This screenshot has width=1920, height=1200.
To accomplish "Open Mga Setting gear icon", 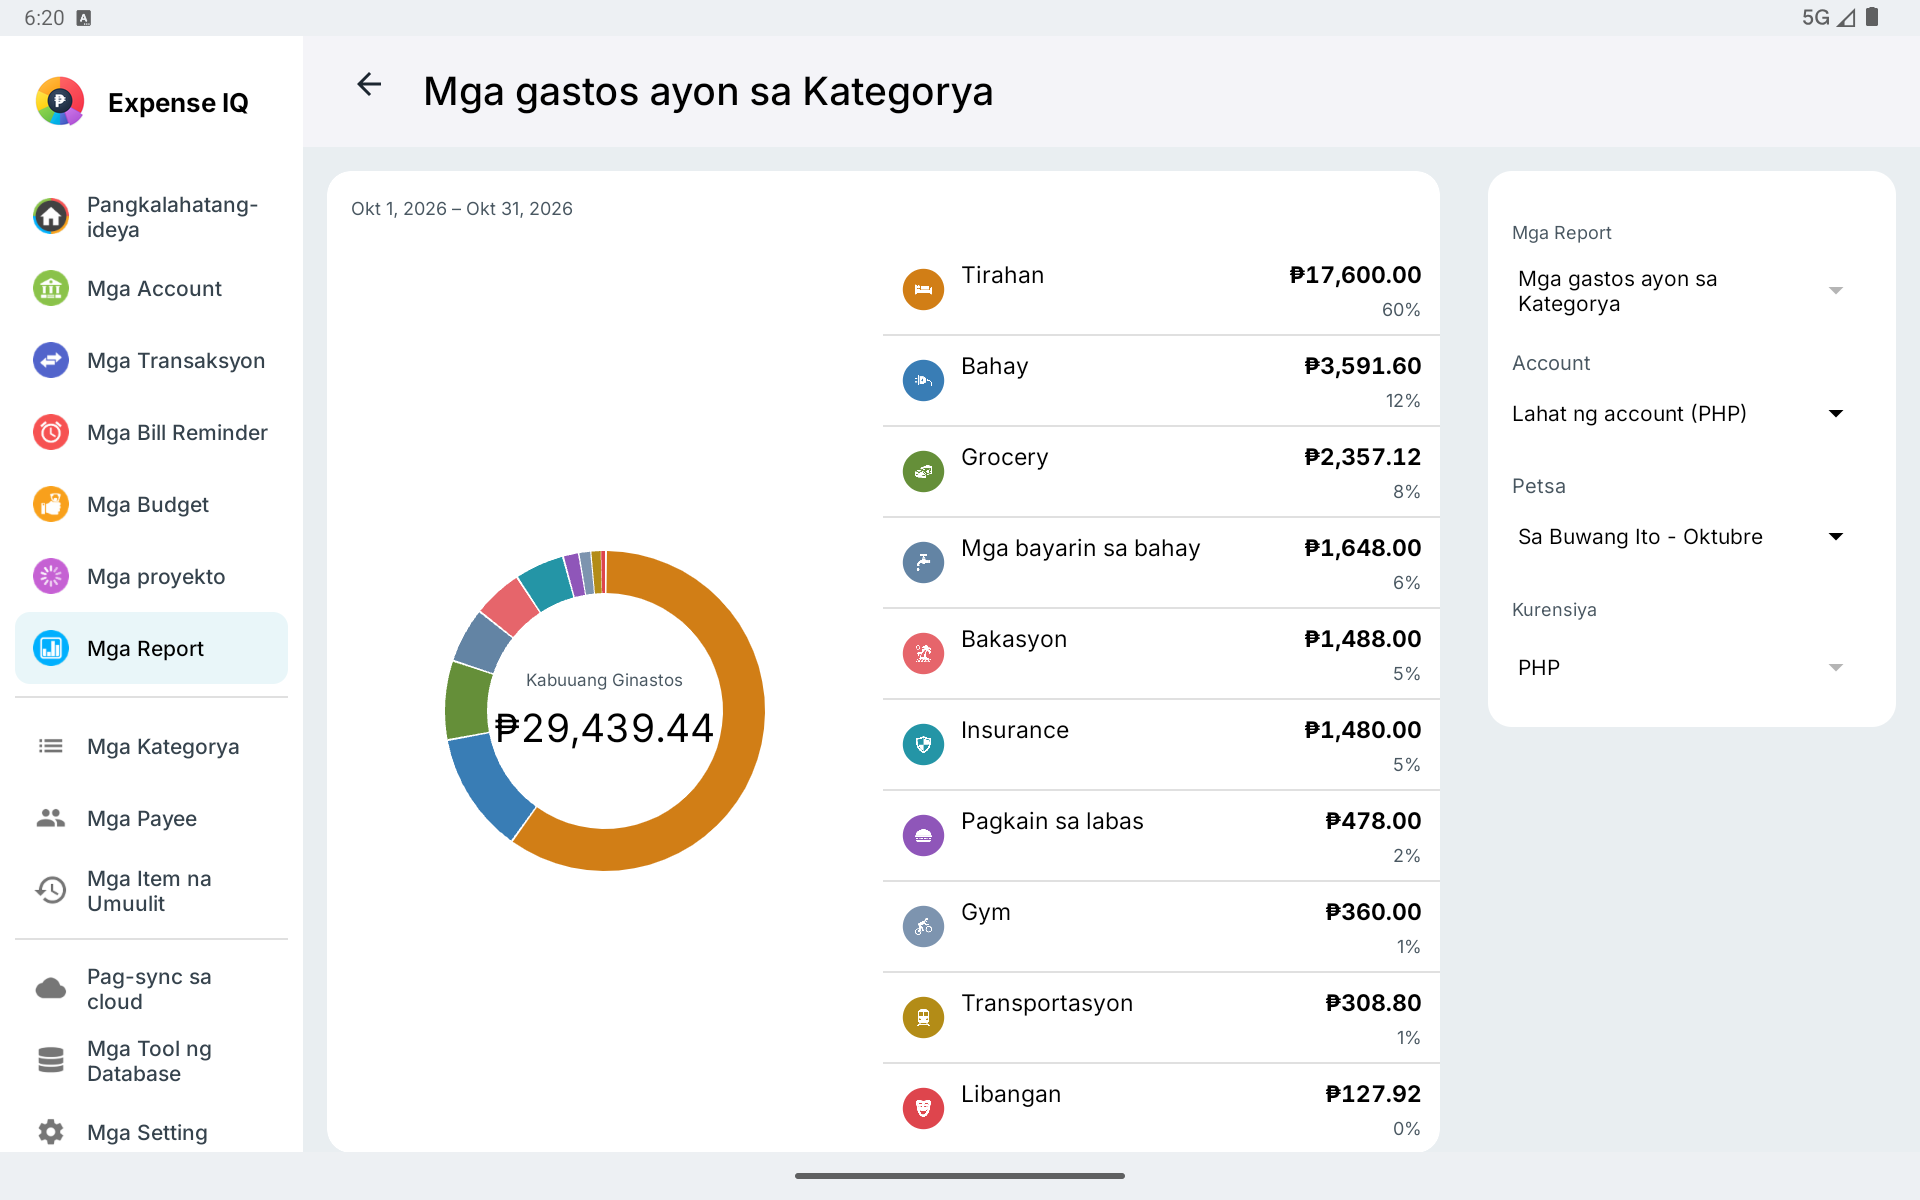I will tap(51, 1132).
